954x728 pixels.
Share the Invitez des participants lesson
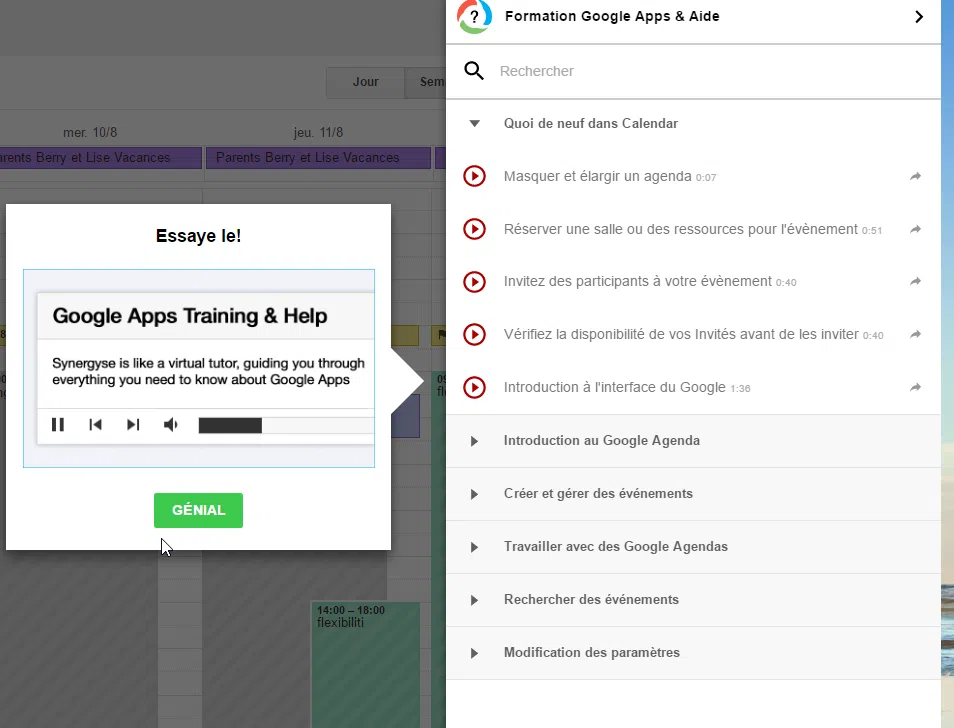[915, 282]
